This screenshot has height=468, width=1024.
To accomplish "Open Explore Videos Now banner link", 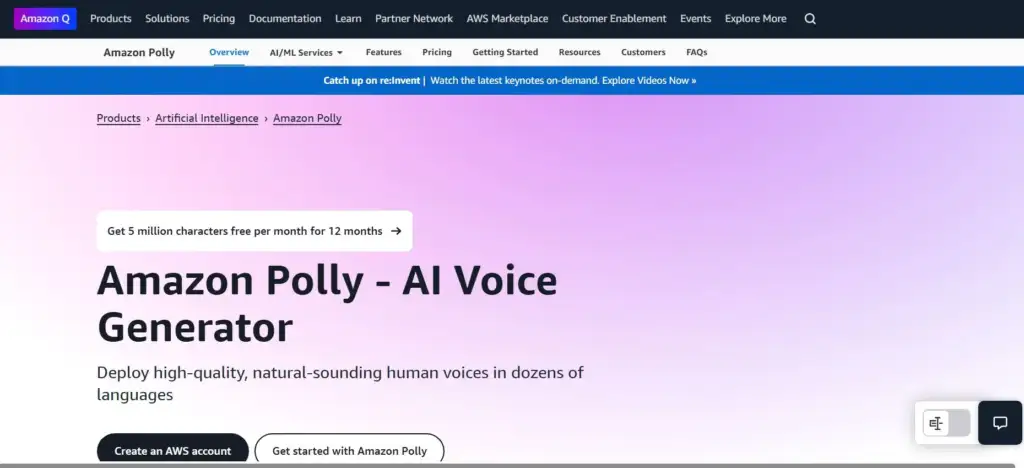I will click(x=649, y=81).
